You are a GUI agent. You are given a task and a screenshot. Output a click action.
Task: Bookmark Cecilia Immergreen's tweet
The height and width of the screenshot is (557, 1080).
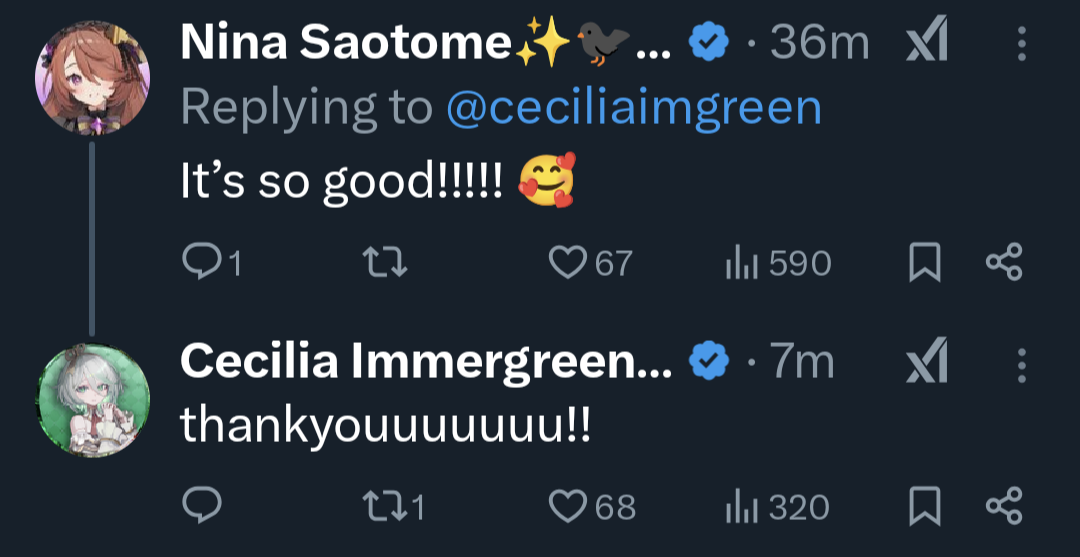pyautogui.click(x=925, y=506)
